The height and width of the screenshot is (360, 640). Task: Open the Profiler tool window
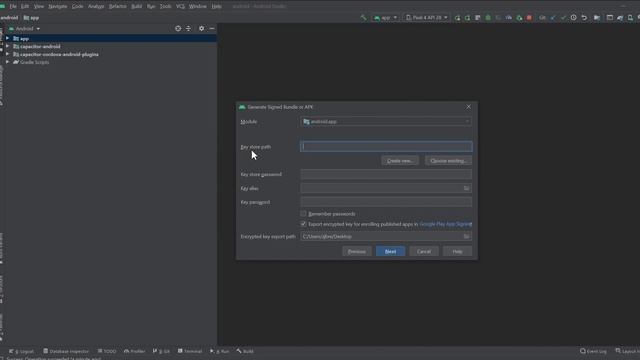pyautogui.click(x=134, y=351)
